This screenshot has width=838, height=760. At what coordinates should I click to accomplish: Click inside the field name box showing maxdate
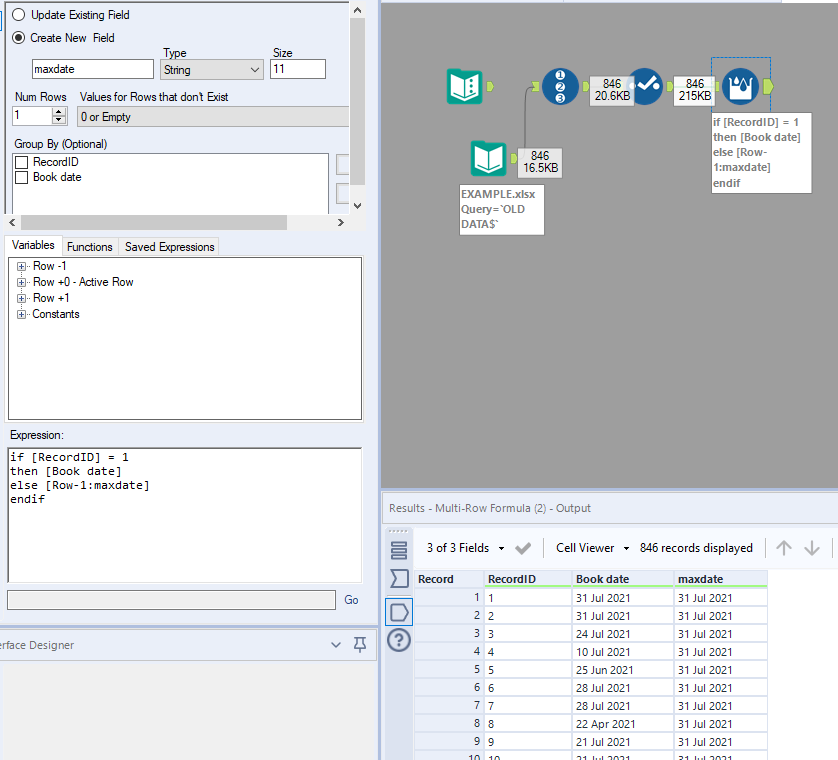[x=92, y=69]
